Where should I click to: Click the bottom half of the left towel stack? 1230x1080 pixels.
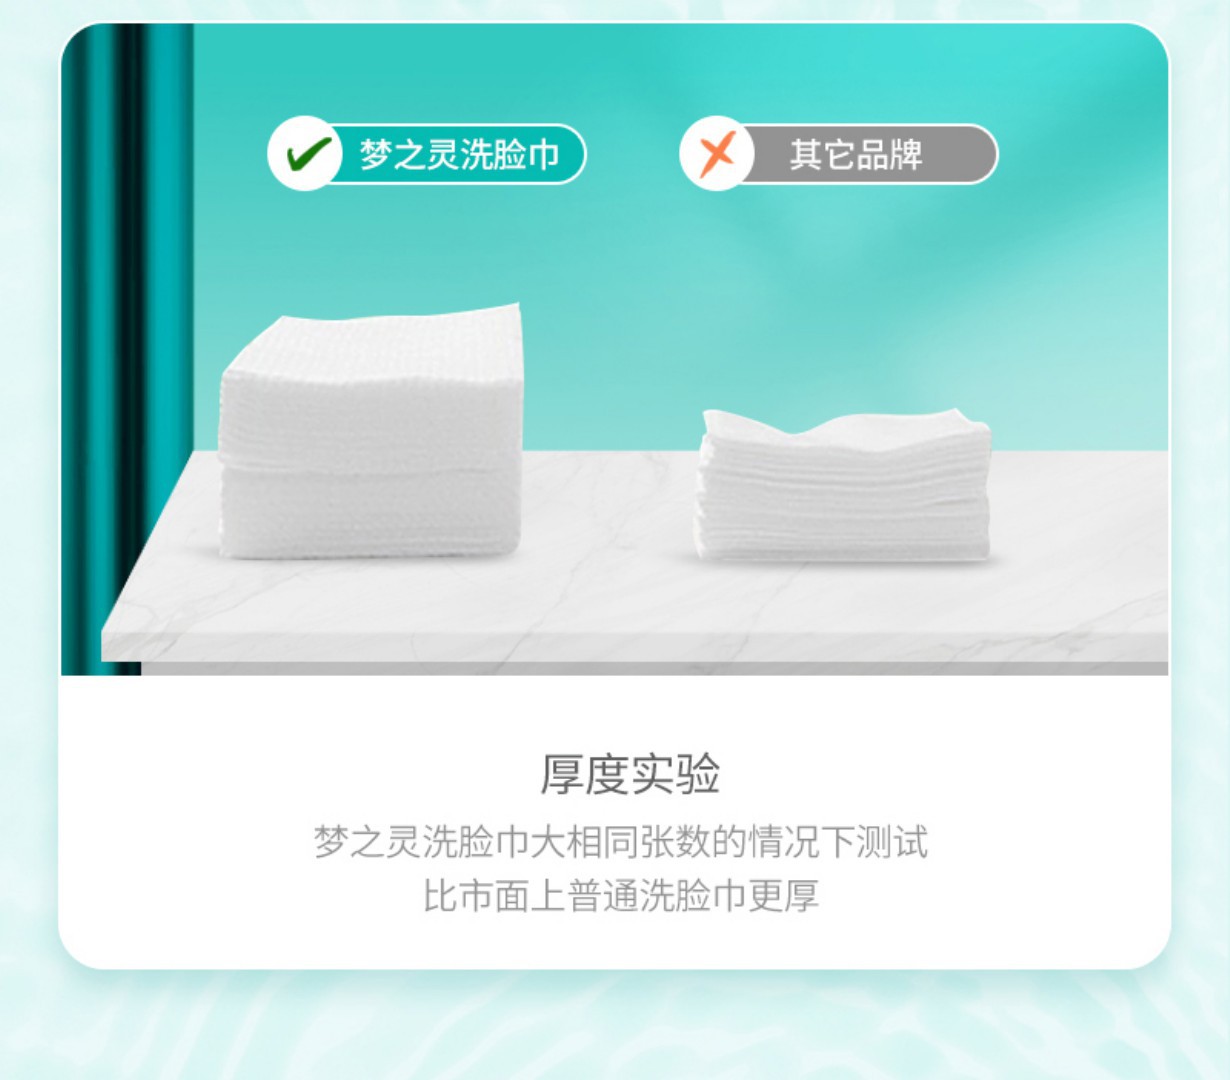coord(370,512)
